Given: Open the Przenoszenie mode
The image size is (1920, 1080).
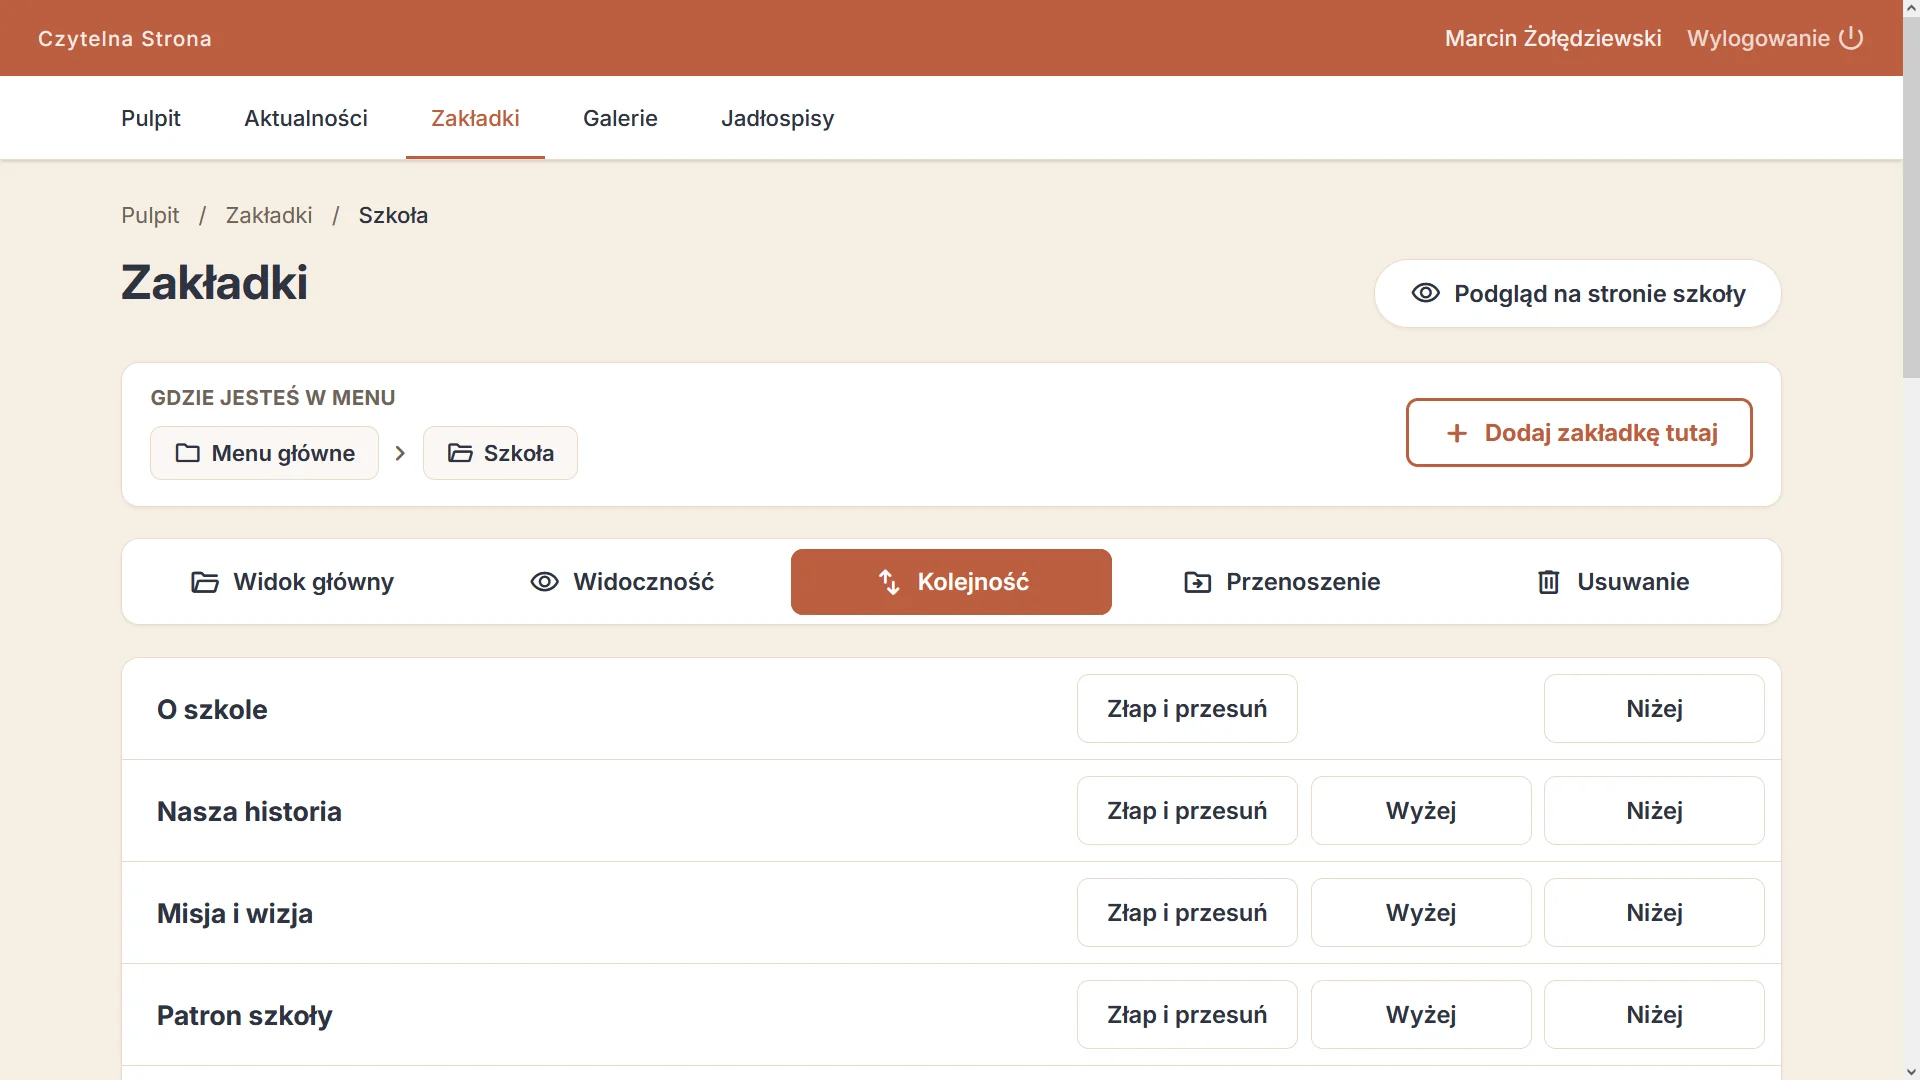Looking at the screenshot, I should pos(1281,582).
